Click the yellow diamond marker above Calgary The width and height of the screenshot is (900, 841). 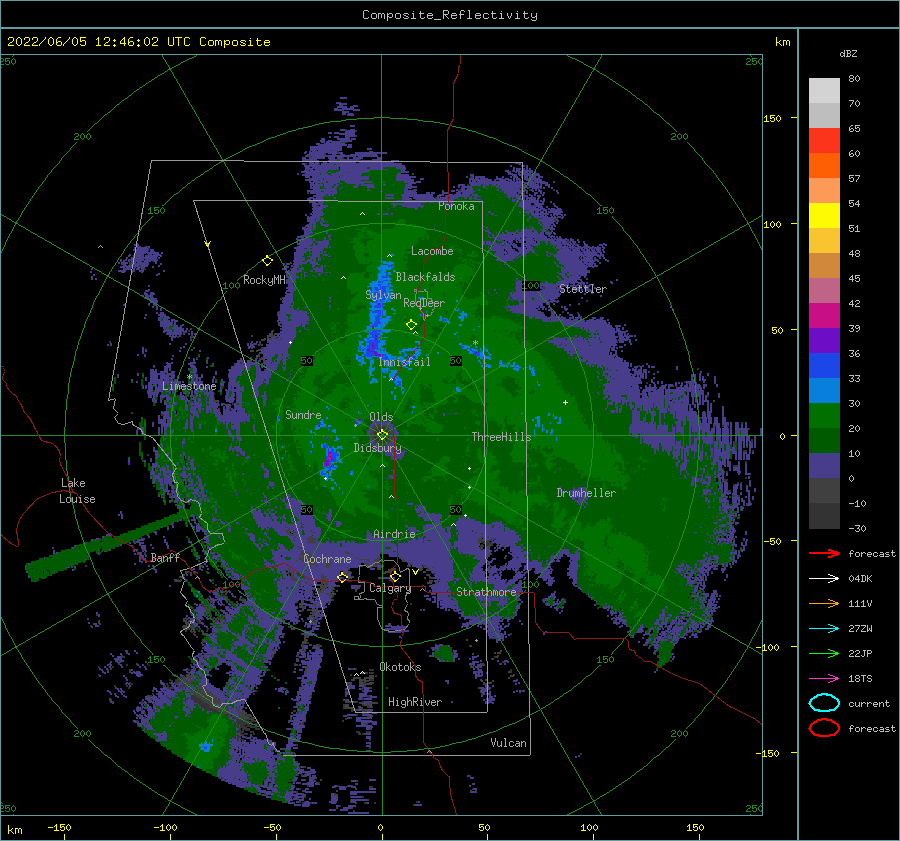point(395,576)
